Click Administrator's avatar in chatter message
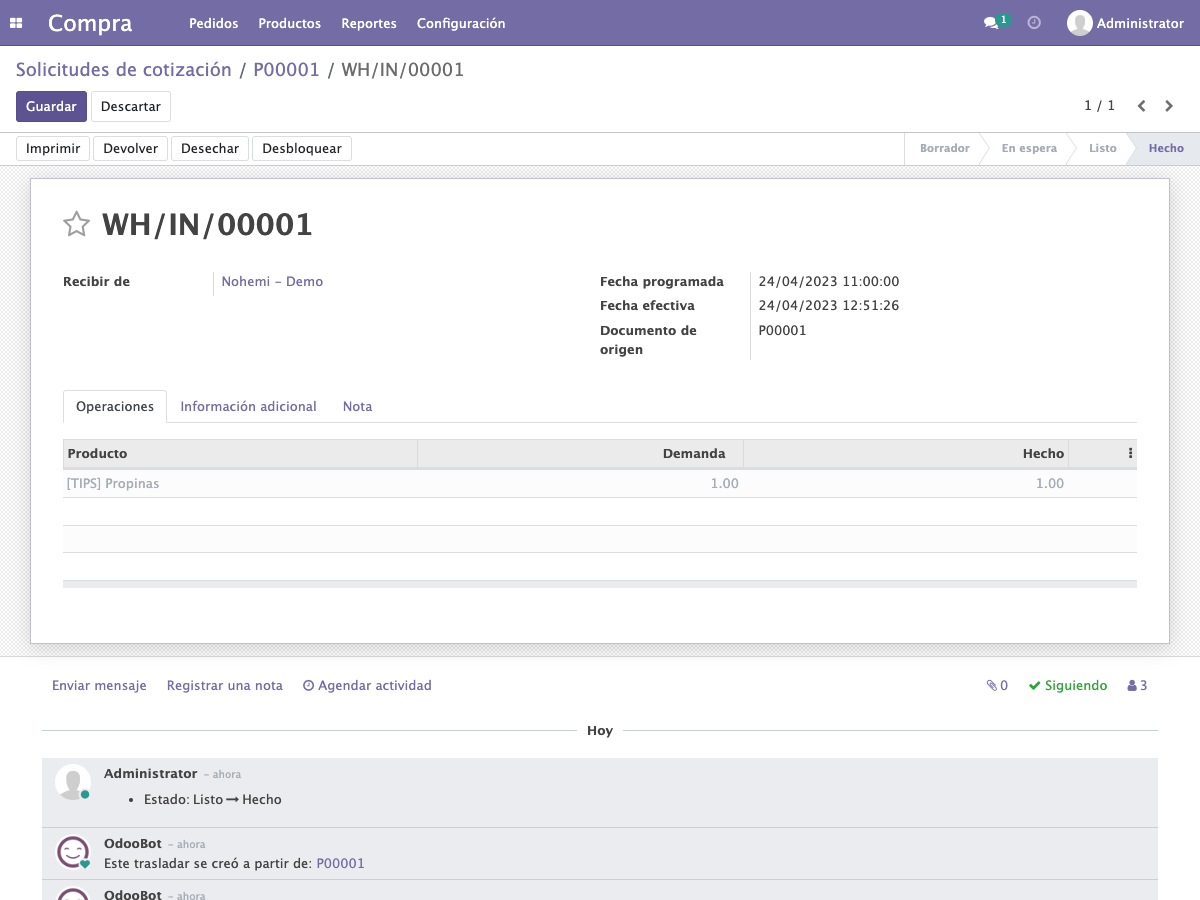 click(73, 782)
